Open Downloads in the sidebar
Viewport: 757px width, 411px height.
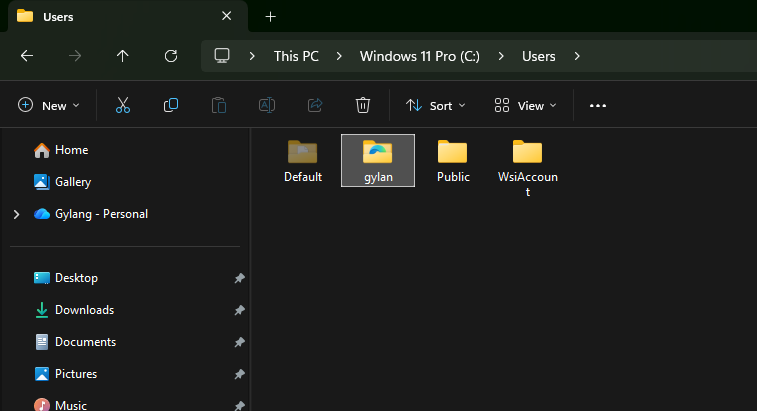tap(84, 310)
